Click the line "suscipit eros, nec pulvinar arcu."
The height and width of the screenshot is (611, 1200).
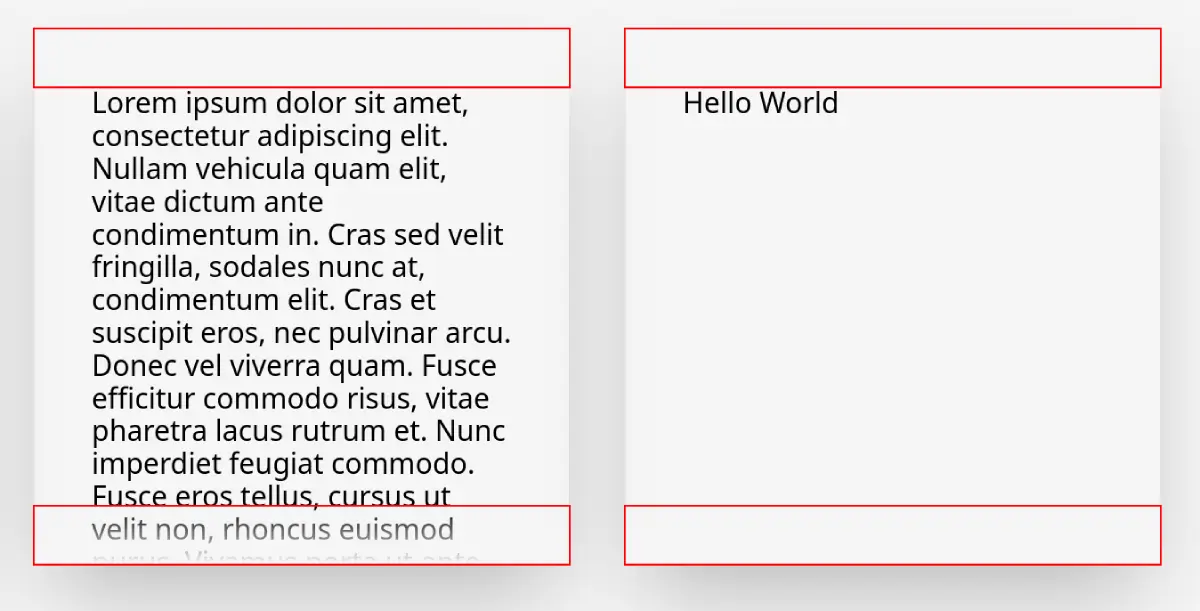(302, 333)
